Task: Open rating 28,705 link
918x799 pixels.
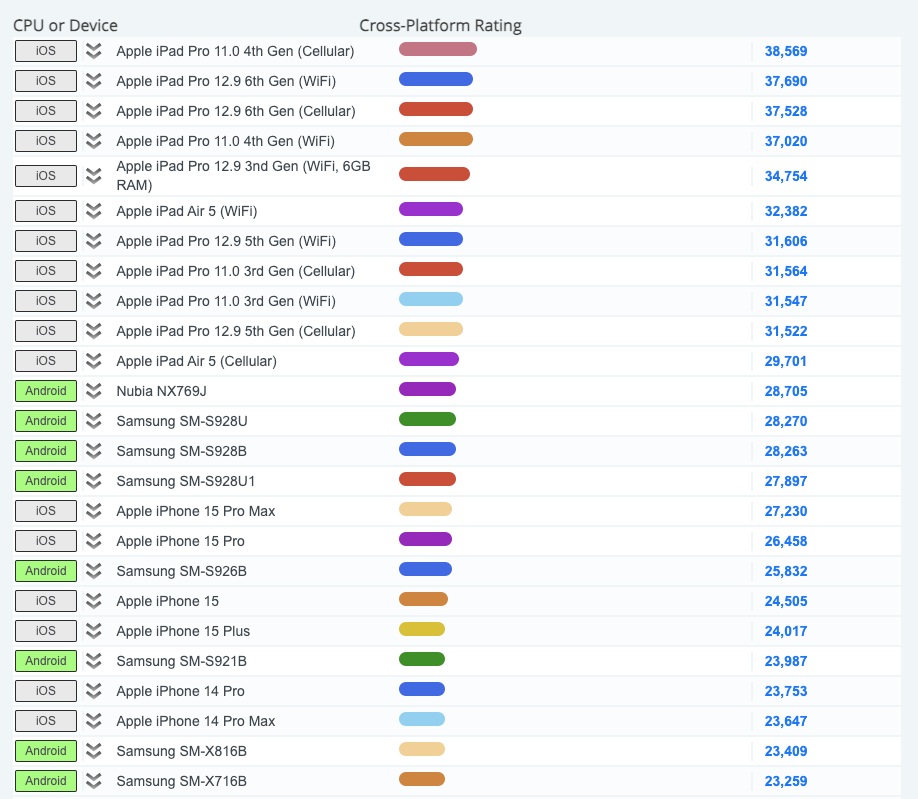Action: point(786,392)
